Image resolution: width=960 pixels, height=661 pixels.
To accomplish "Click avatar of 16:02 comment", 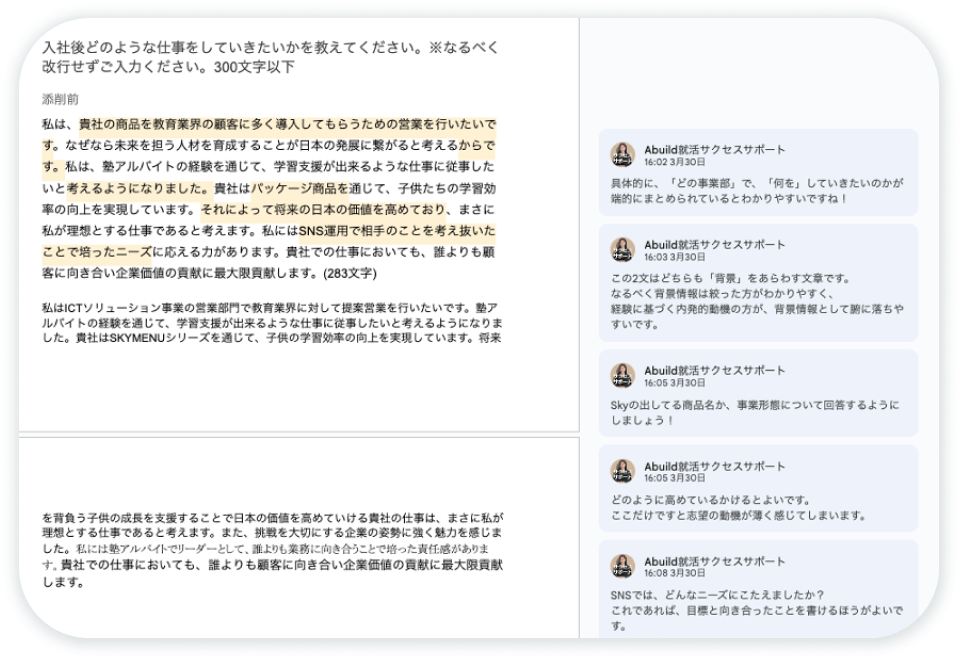I will pos(623,155).
